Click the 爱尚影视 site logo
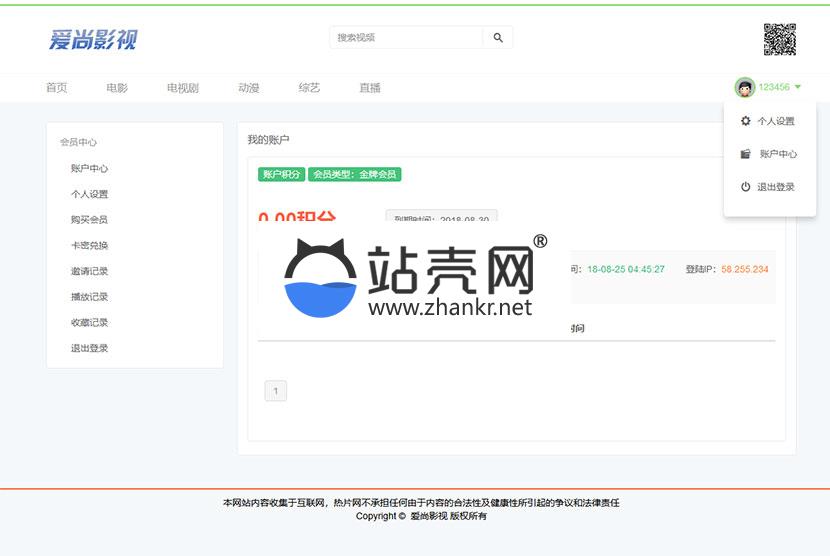 pos(93,39)
